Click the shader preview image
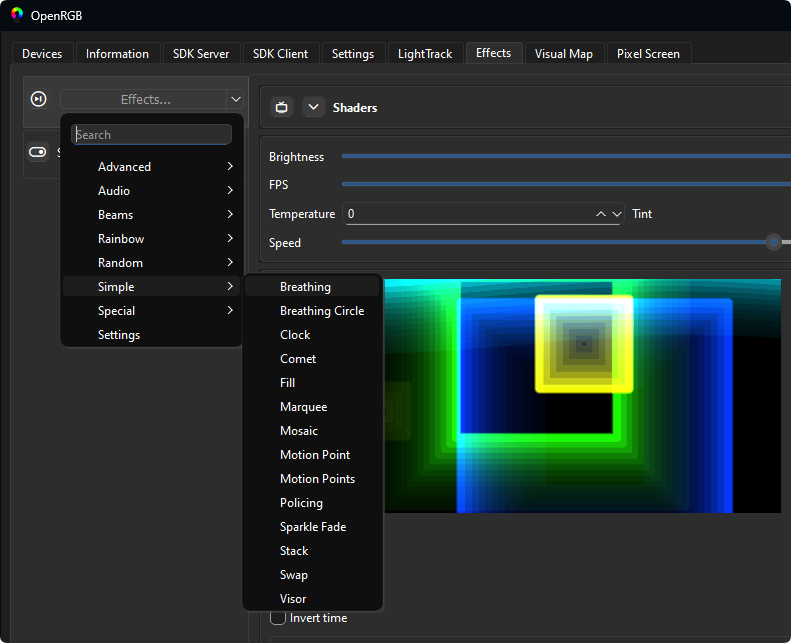Viewport: 791px width, 643px height. [x=583, y=396]
